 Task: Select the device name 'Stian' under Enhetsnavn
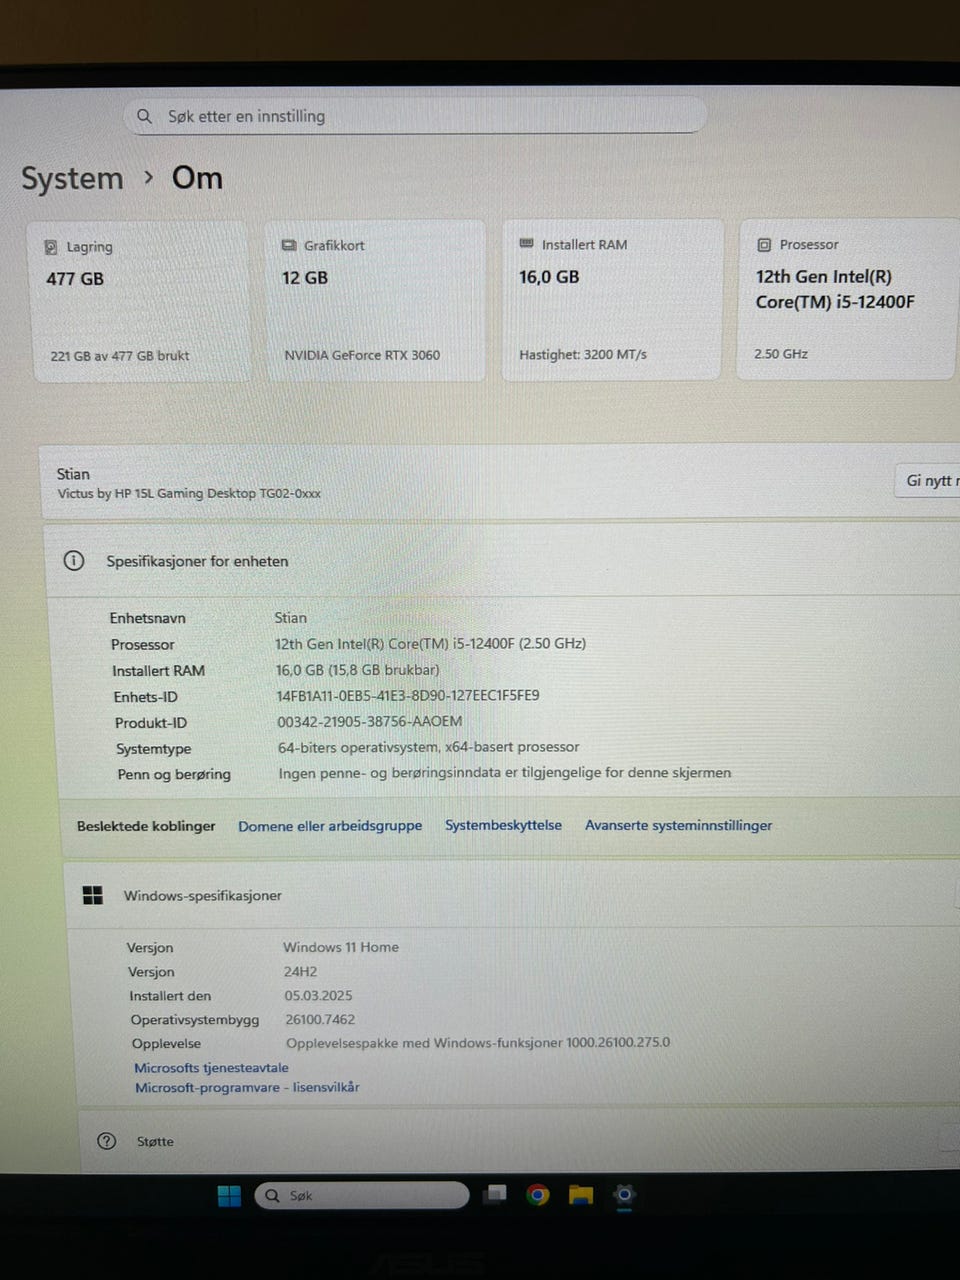(x=291, y=618)
